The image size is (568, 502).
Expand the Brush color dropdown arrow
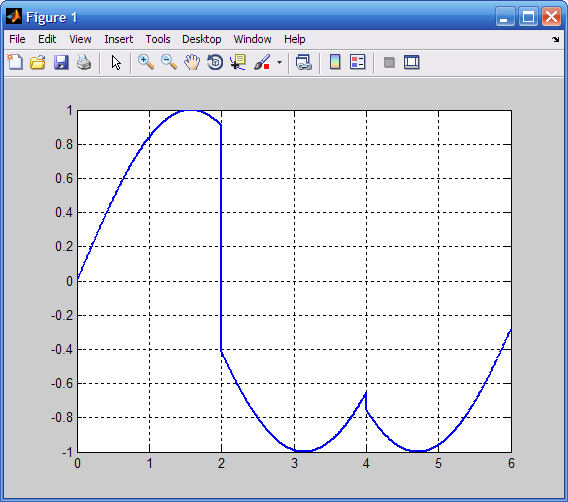click(279, 62)
